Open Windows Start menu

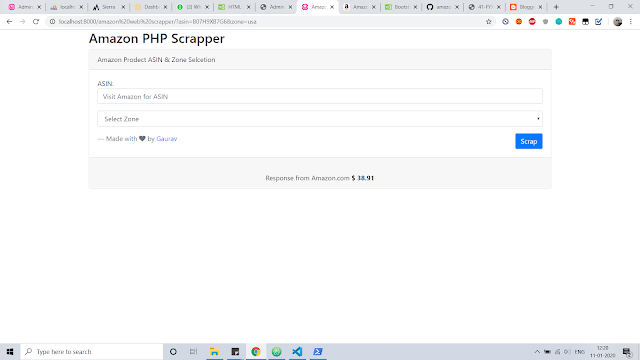click(10, 351)
